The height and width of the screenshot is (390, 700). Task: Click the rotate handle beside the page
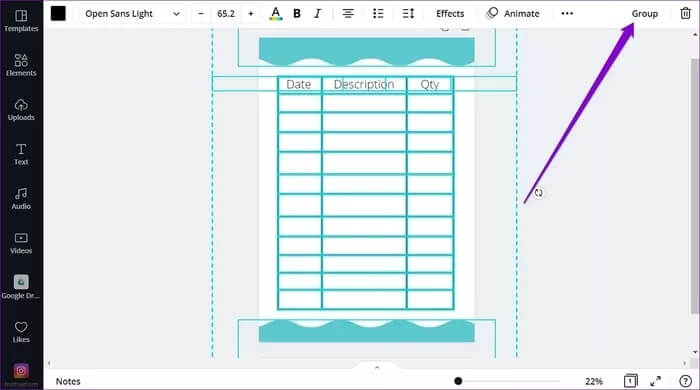coord(539,193)
